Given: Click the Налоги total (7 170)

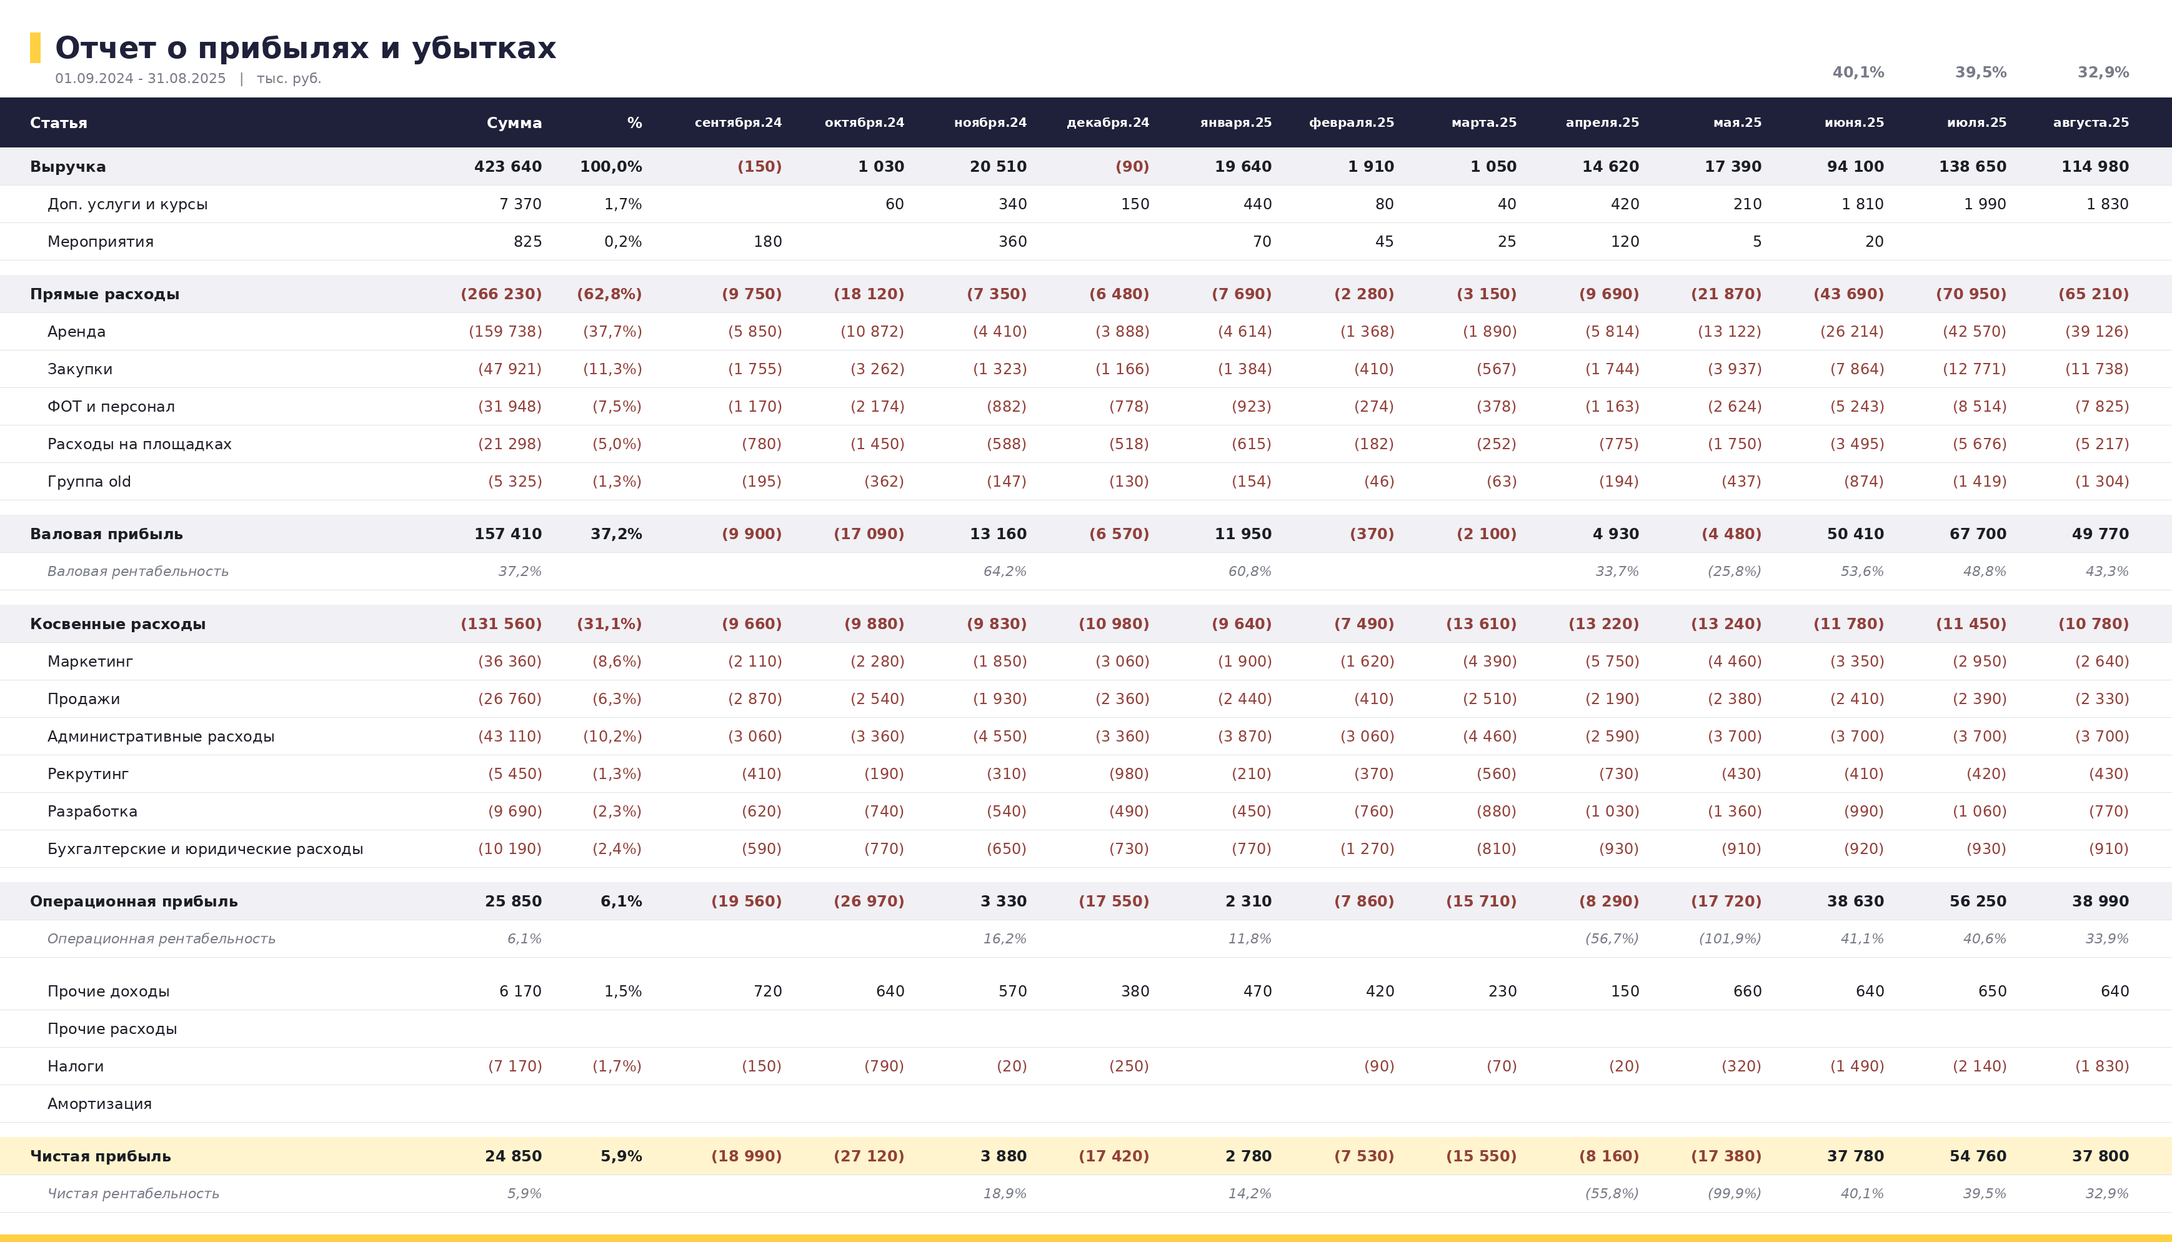Looking at the screenshot, I should [x=515, y=1067].
